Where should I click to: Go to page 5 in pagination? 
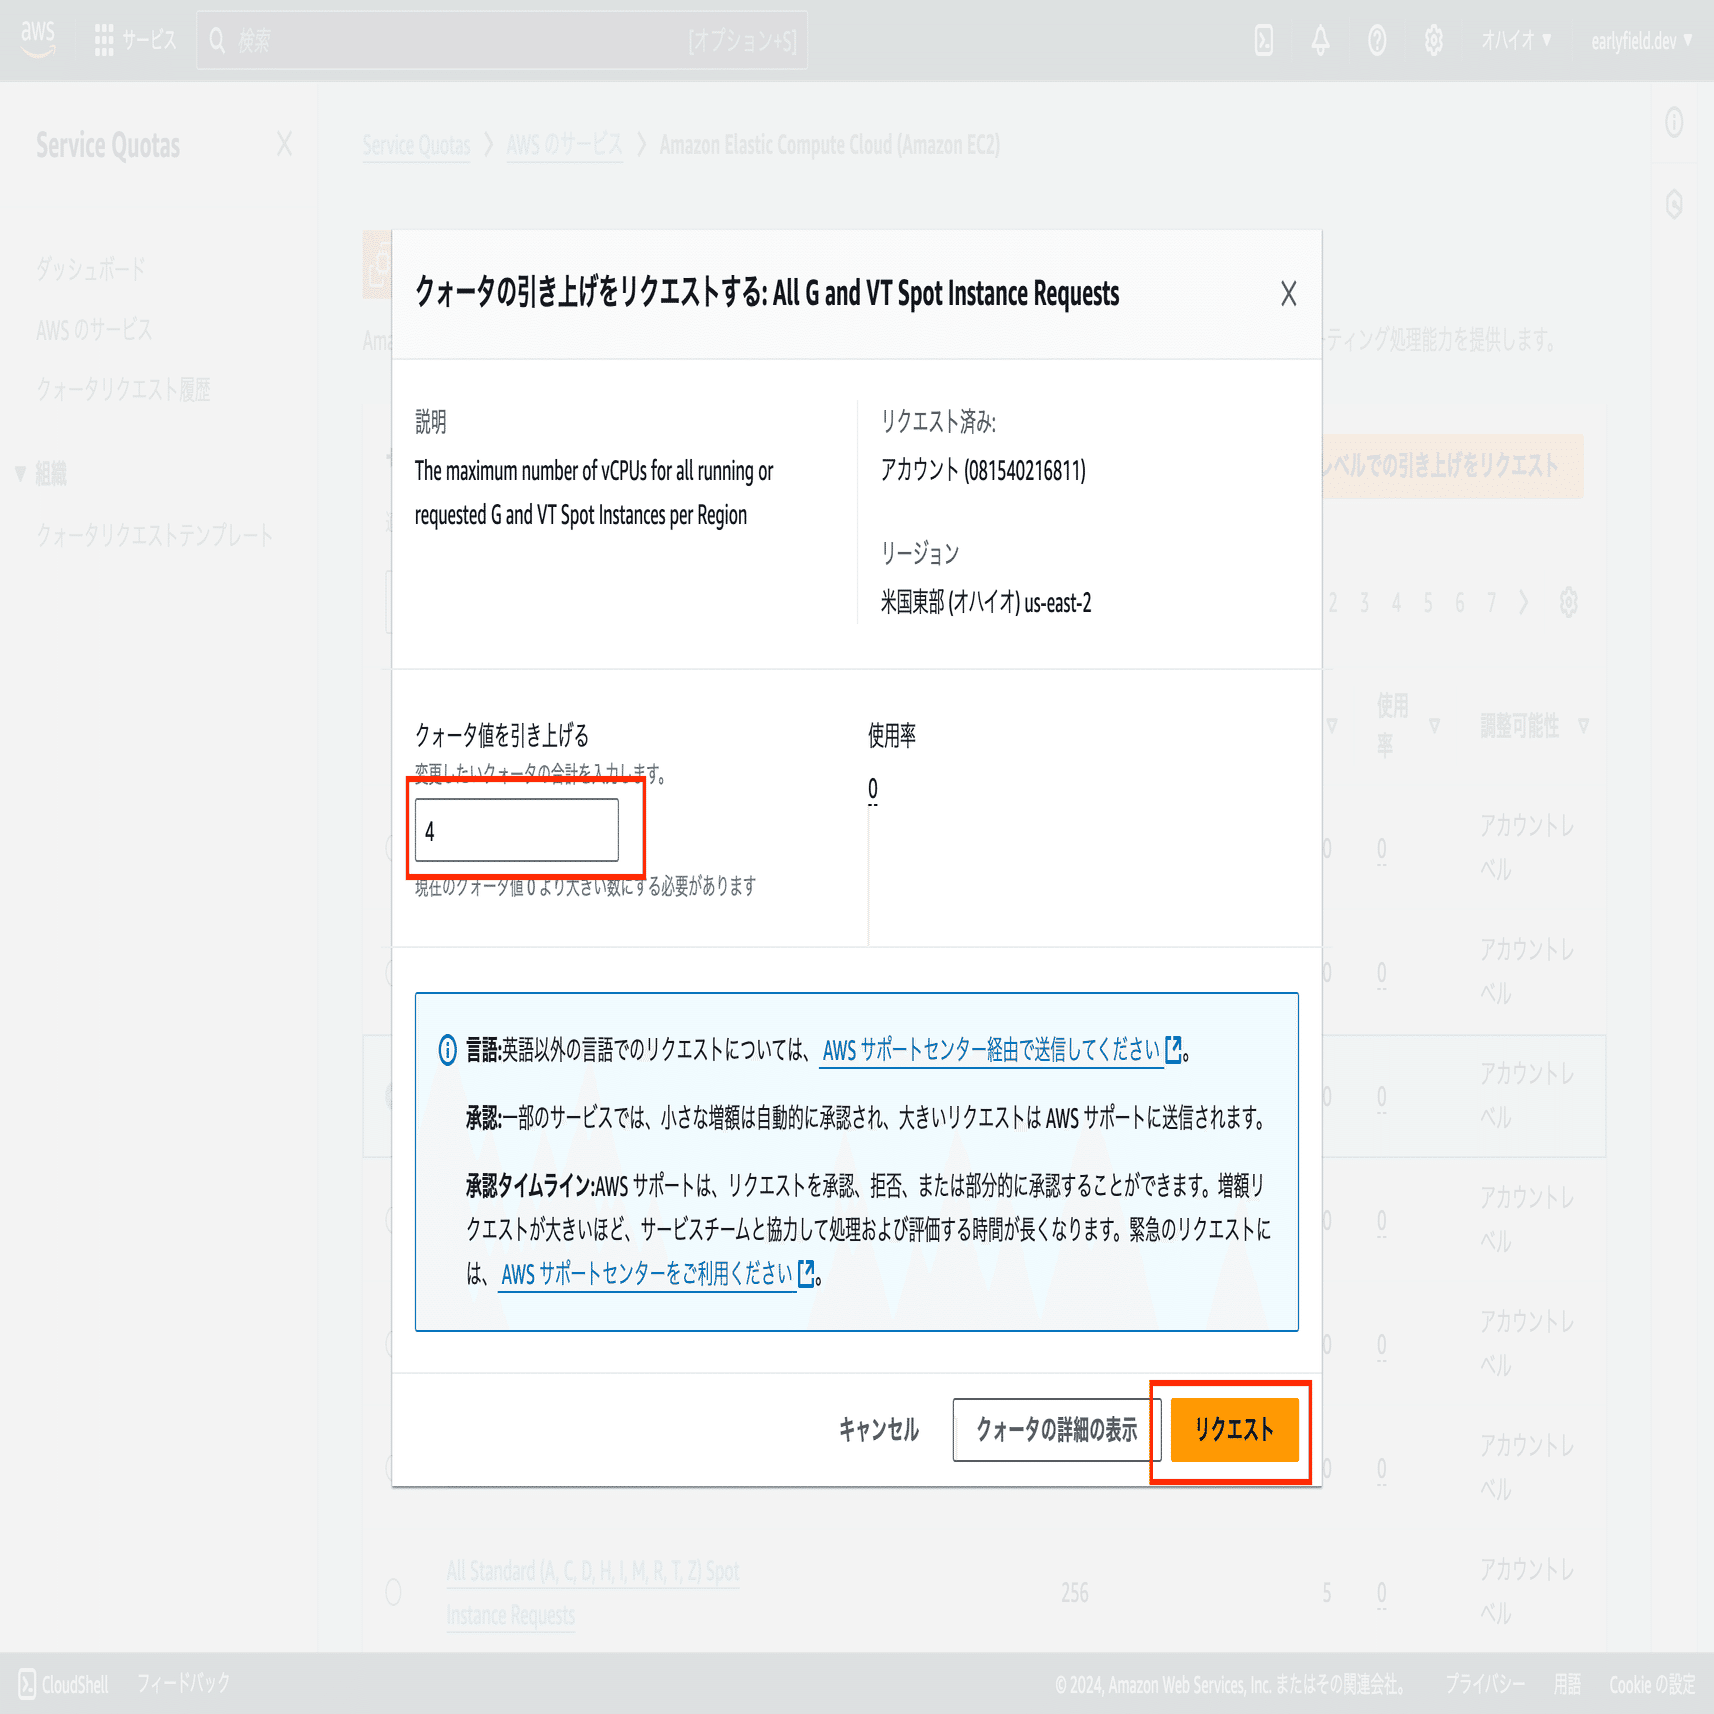tap(1428, 602)
